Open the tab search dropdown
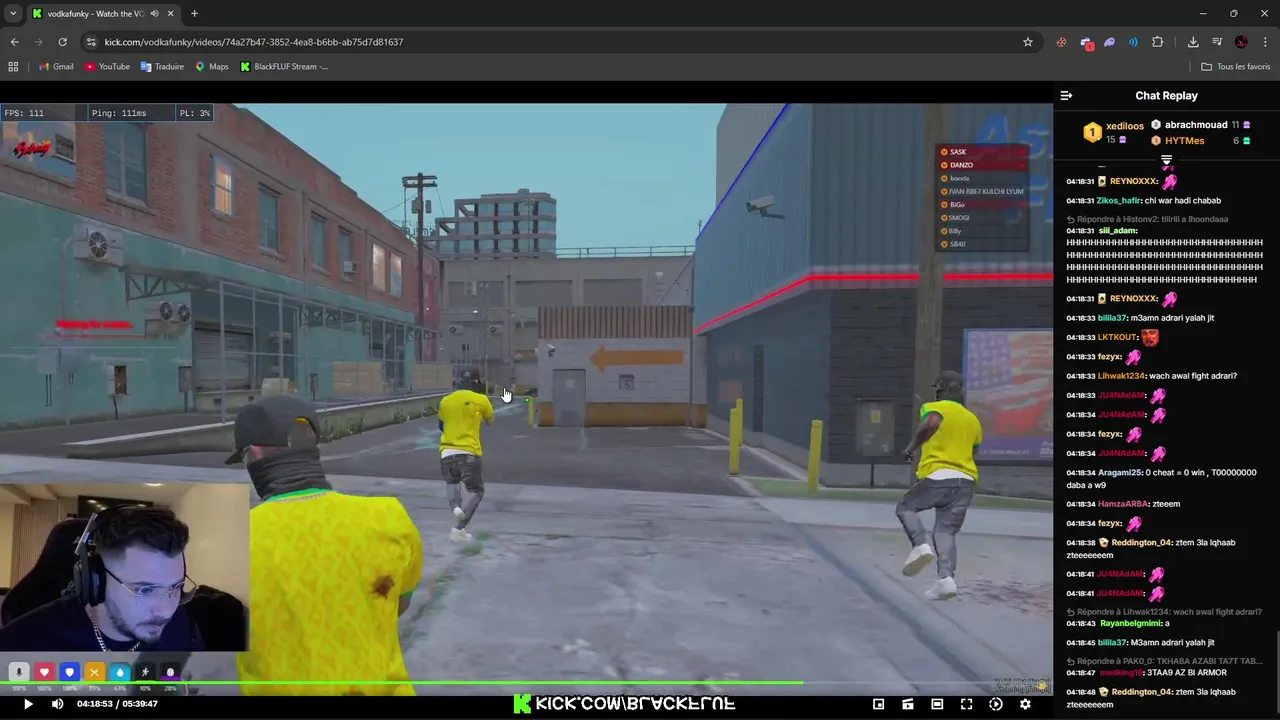The width and height of the screenshot is (1280, 720). pos(13,14)
